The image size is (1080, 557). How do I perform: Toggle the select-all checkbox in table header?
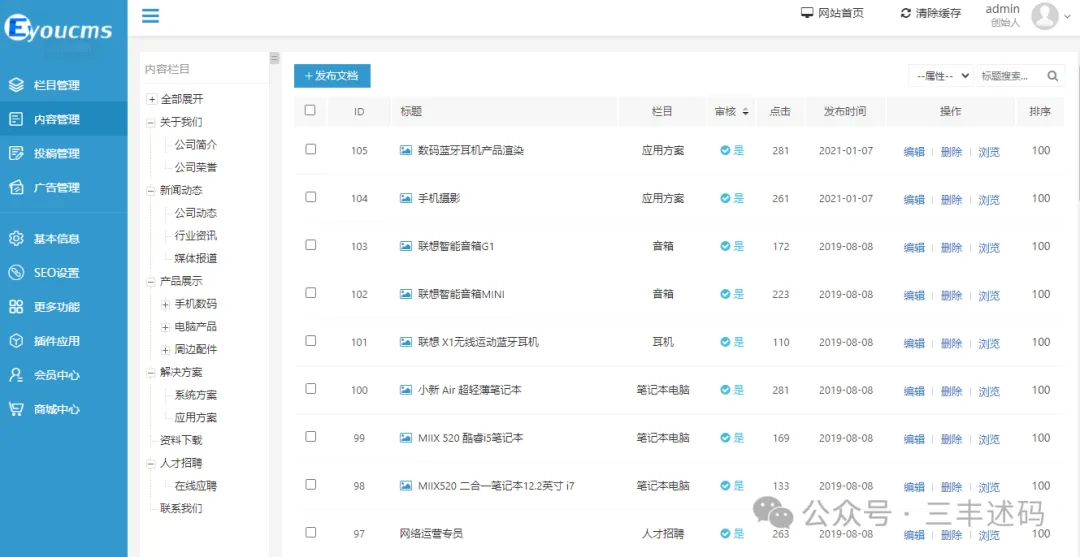310,110
